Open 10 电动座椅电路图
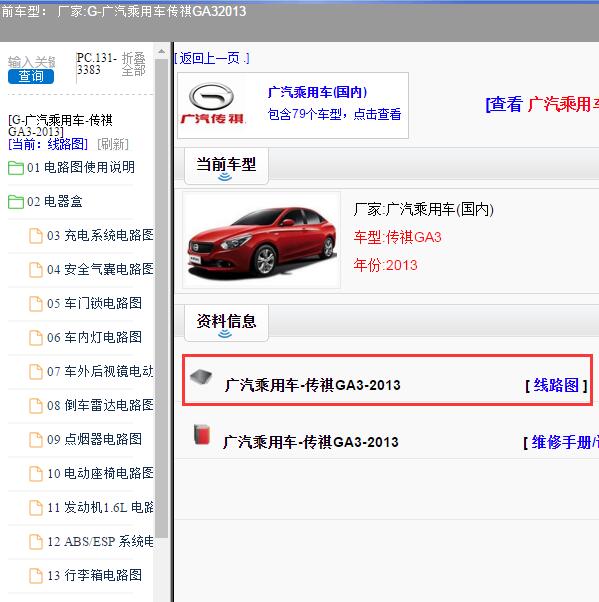 pyautogui.click(x=100, y=473)
